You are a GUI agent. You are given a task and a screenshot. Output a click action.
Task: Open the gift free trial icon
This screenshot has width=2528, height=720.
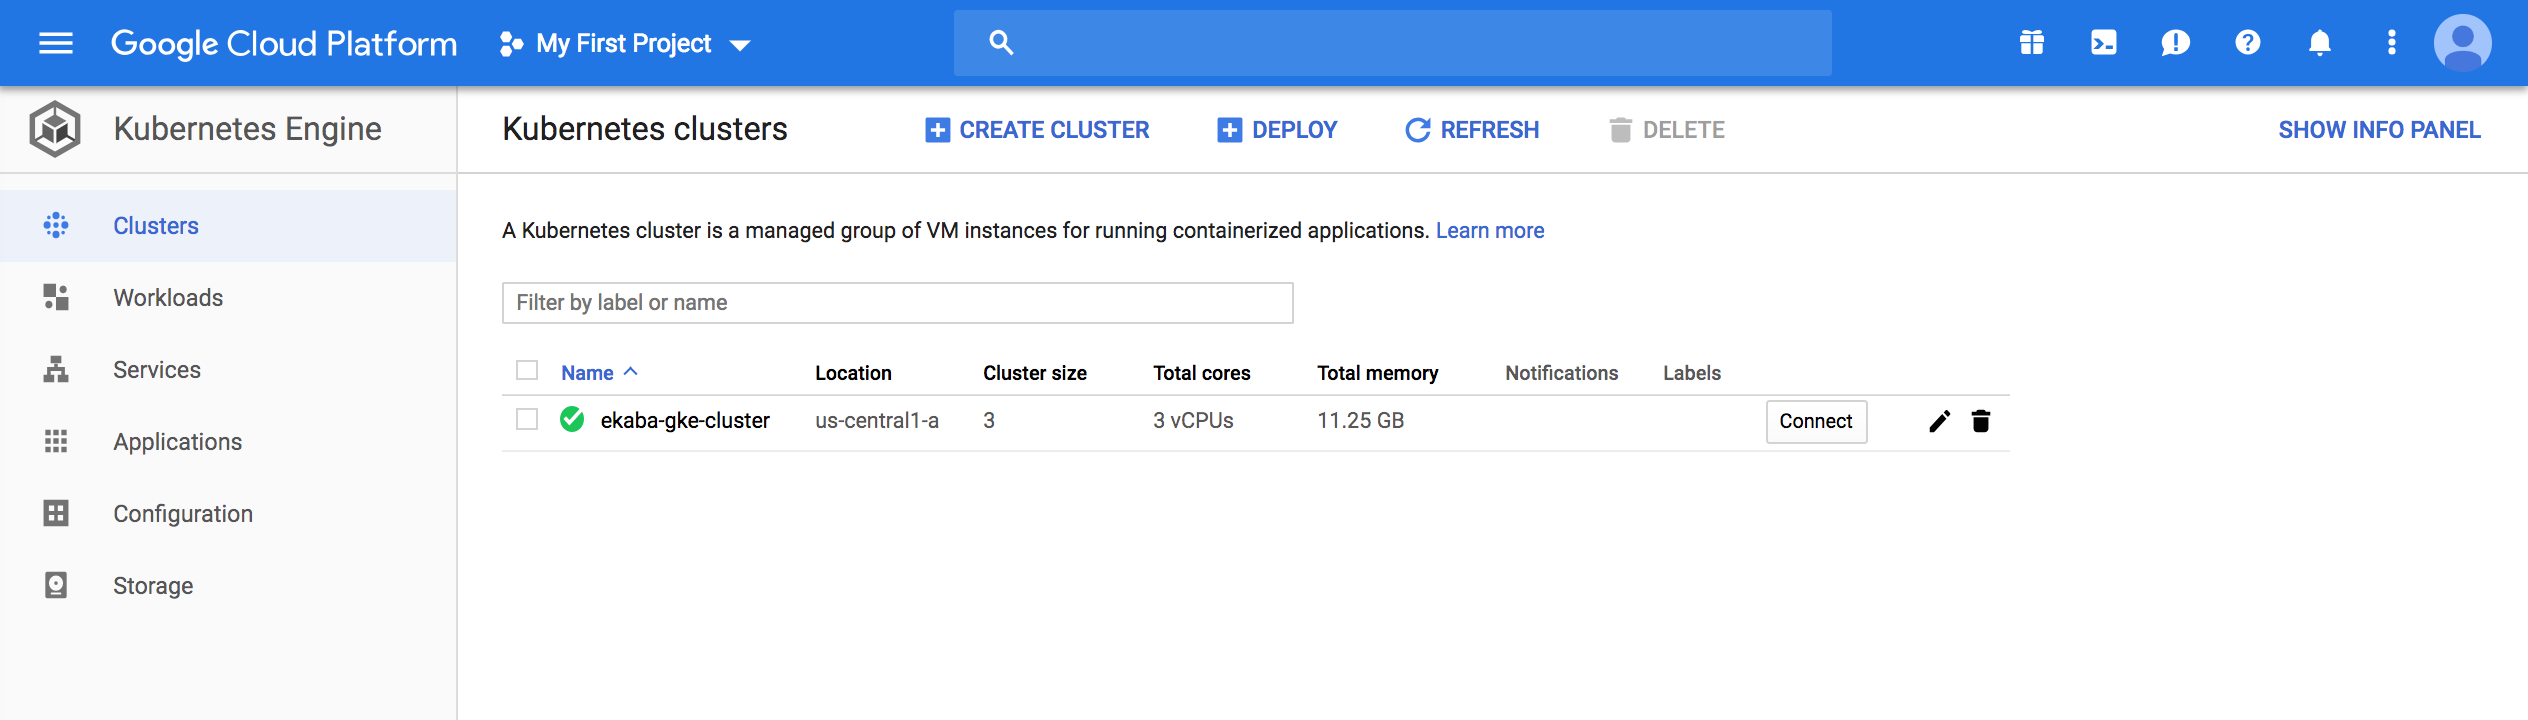2031,43
